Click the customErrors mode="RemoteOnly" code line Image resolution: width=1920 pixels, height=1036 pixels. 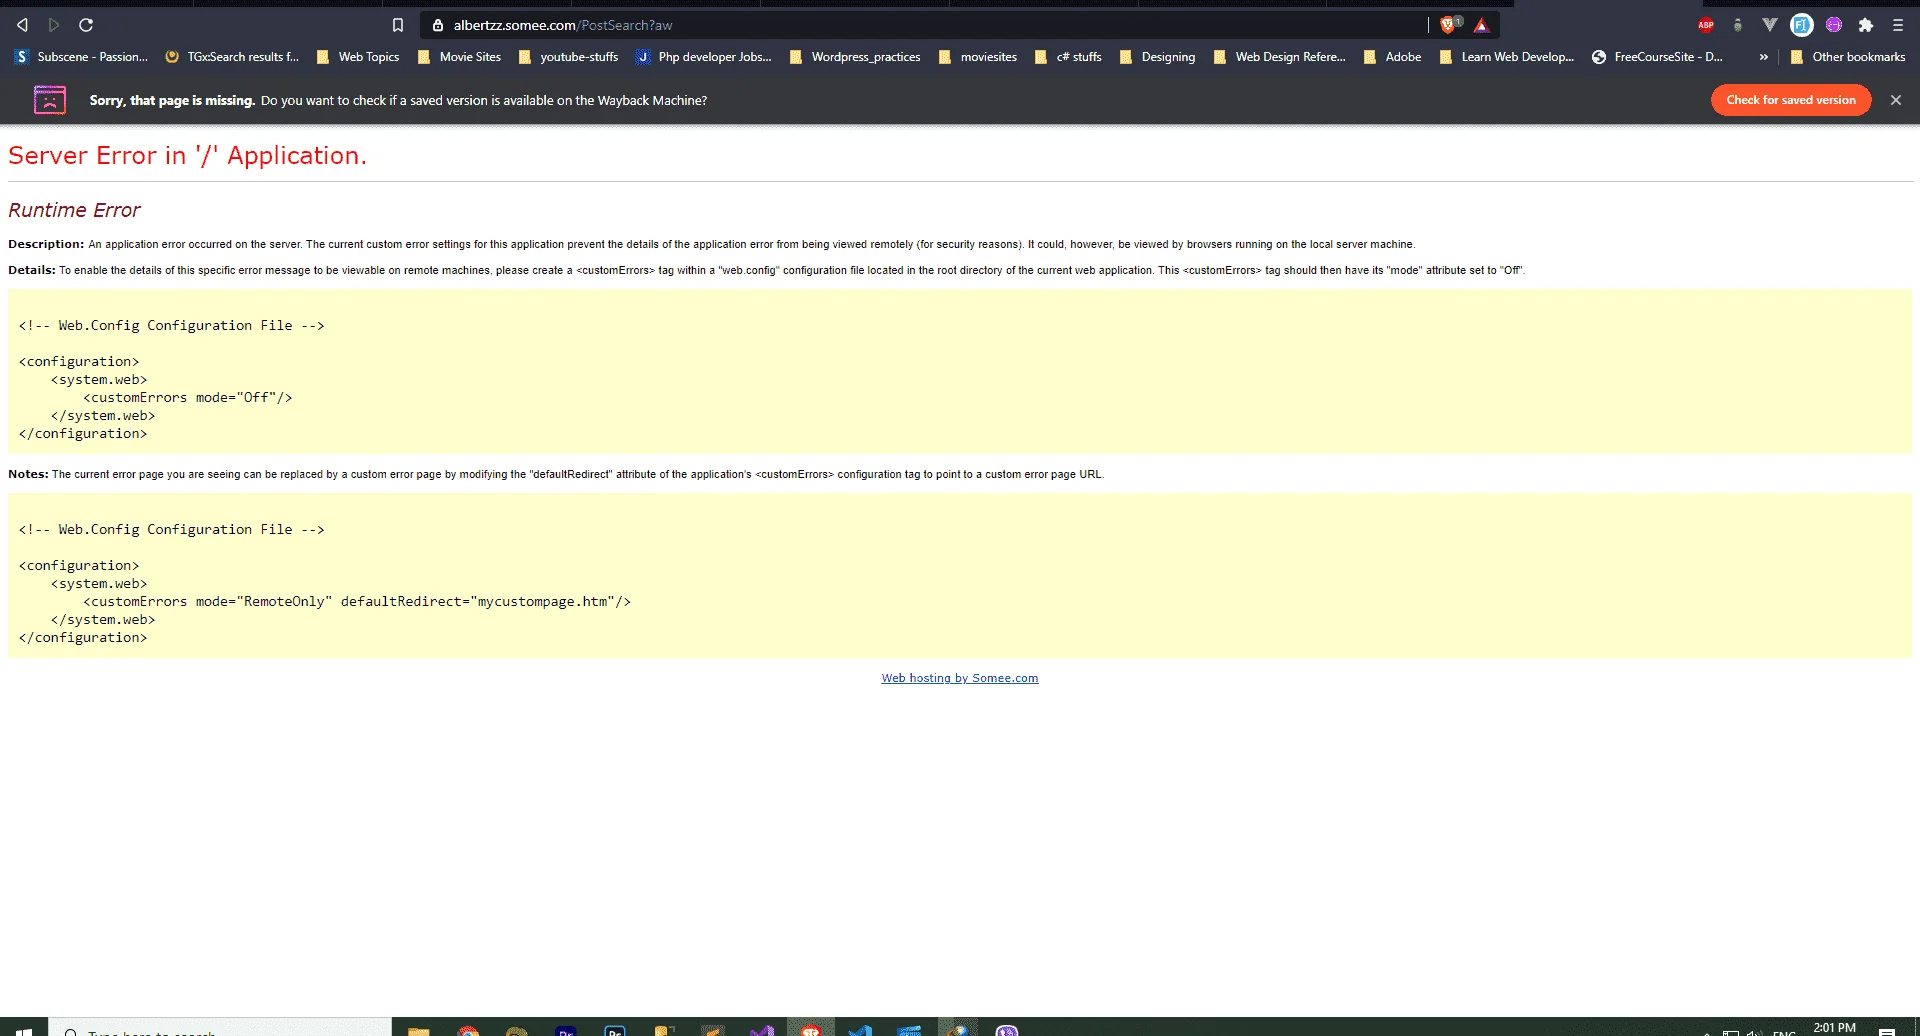(357, 602)
